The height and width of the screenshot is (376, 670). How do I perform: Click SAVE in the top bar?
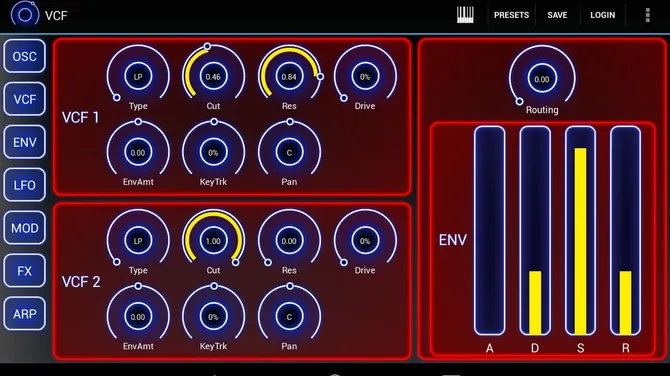[557, 15]
